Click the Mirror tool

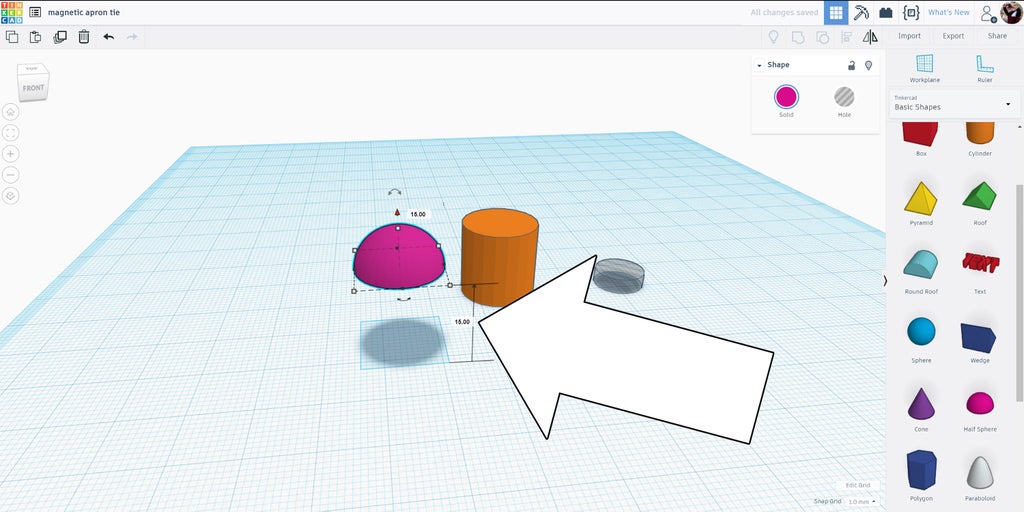pos(870,37)
